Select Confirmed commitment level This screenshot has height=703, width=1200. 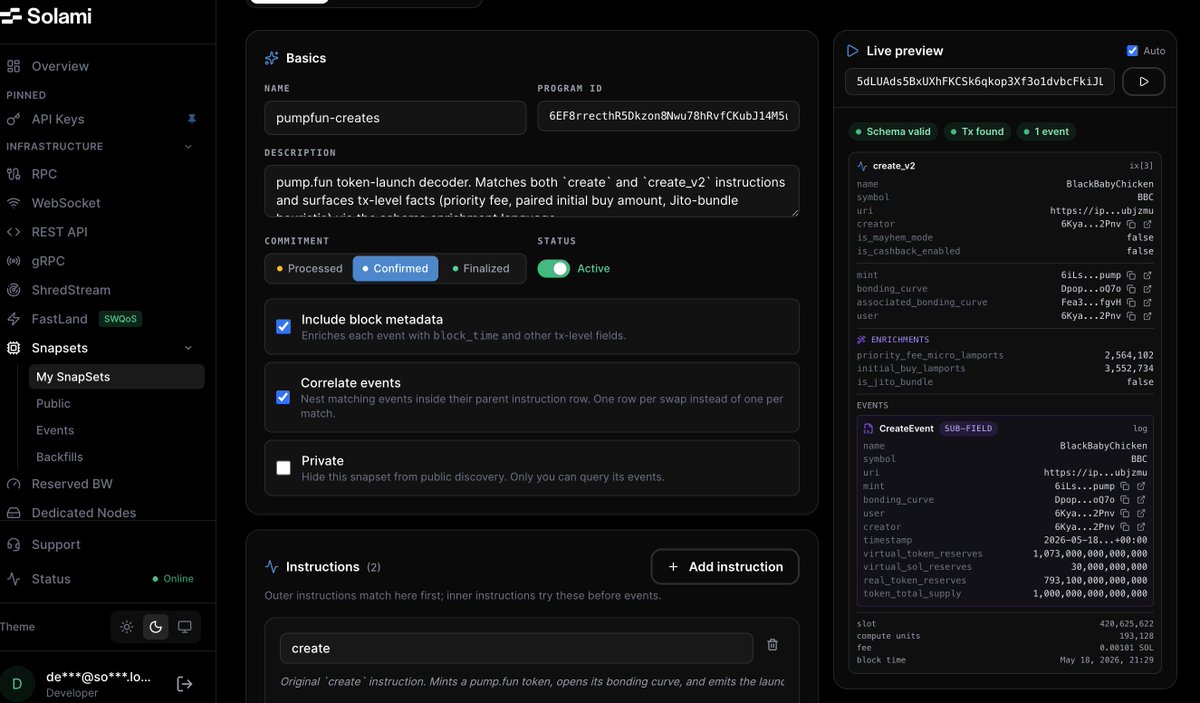(395, 268)
